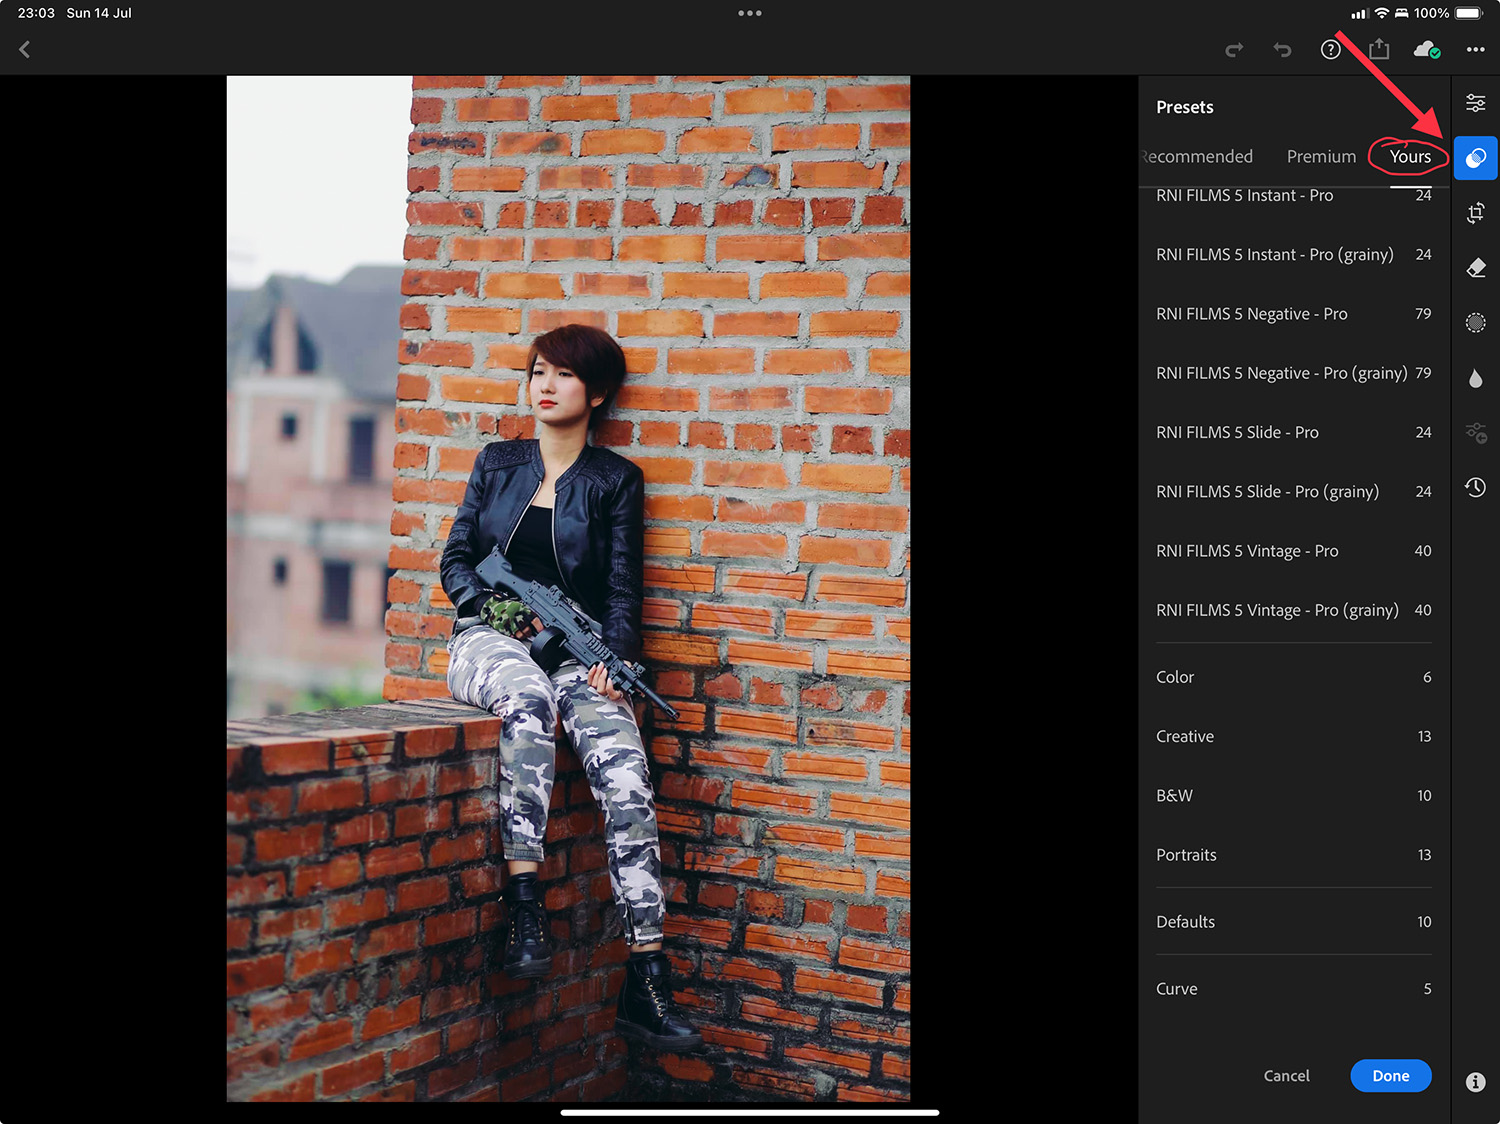Open the Premium presets tab
The height and width of the screenshot is (1124, 1500).
point(1321,156)
